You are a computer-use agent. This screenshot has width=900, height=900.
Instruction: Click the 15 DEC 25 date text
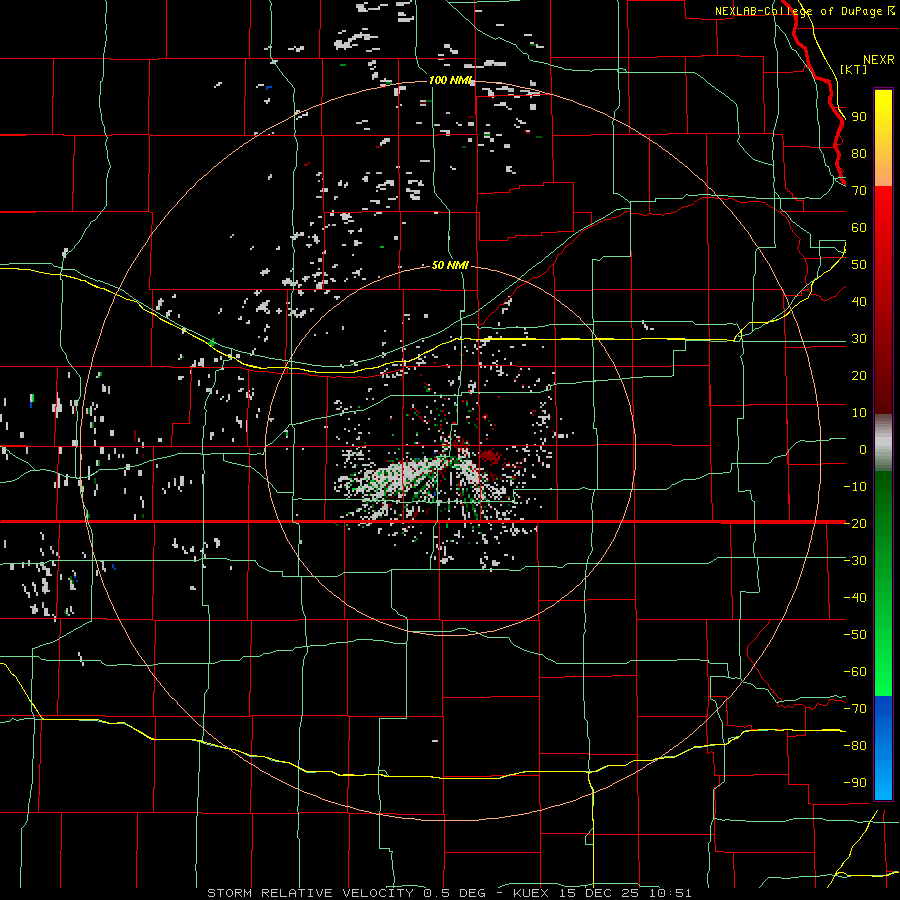coord(599,893)
